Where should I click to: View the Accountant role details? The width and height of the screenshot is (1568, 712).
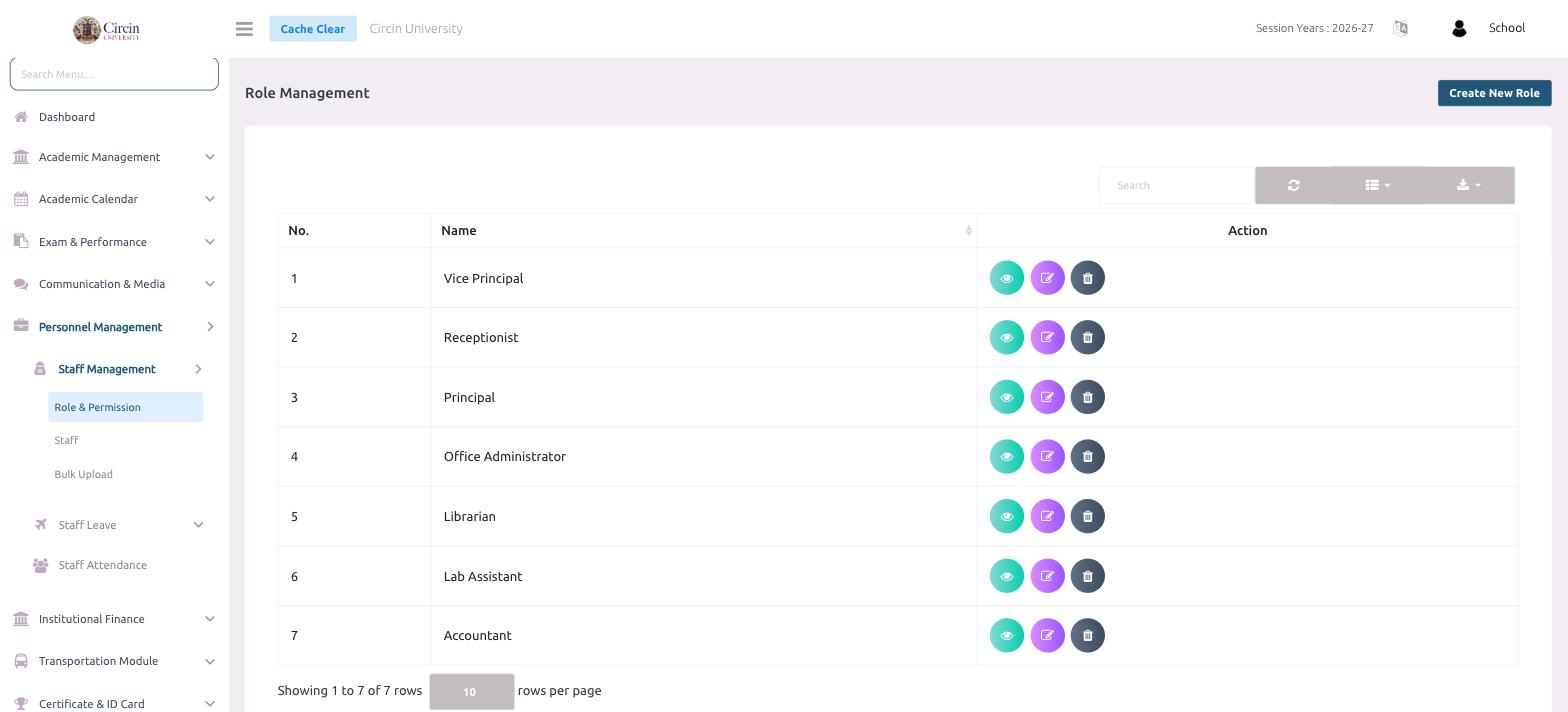(1006, 635)
